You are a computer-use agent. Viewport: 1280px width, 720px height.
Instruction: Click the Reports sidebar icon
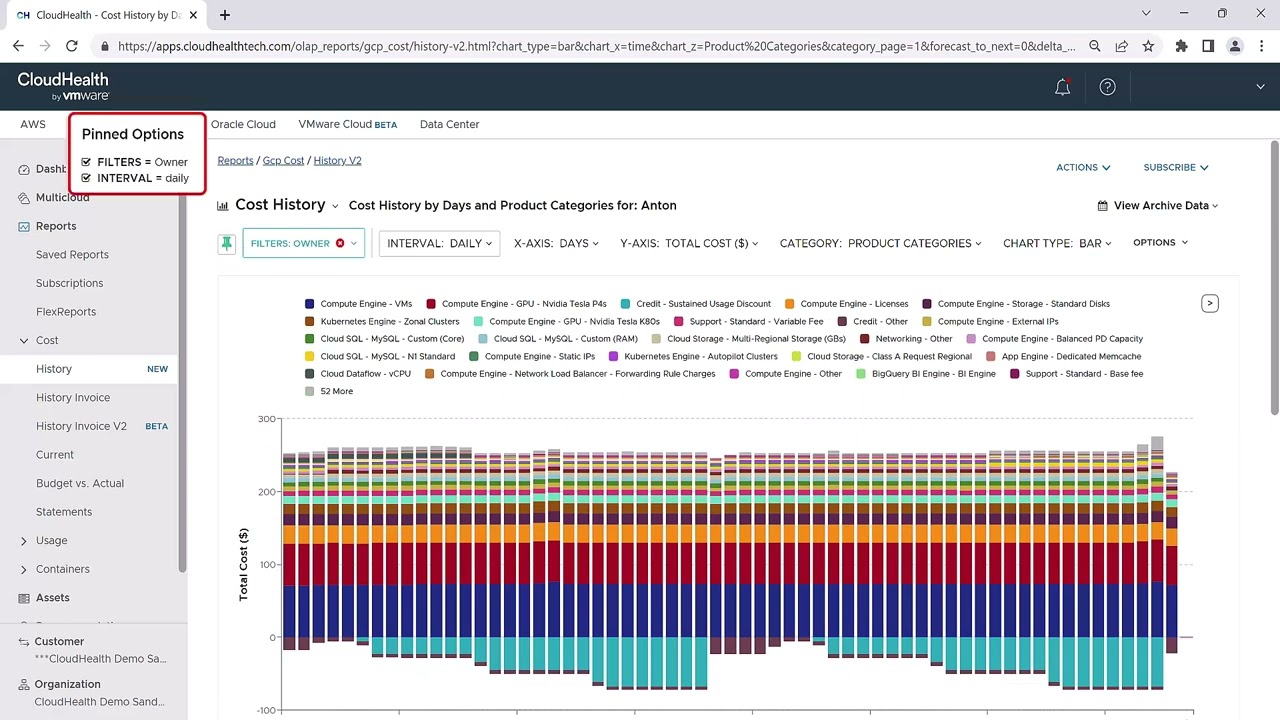point(24,226)
